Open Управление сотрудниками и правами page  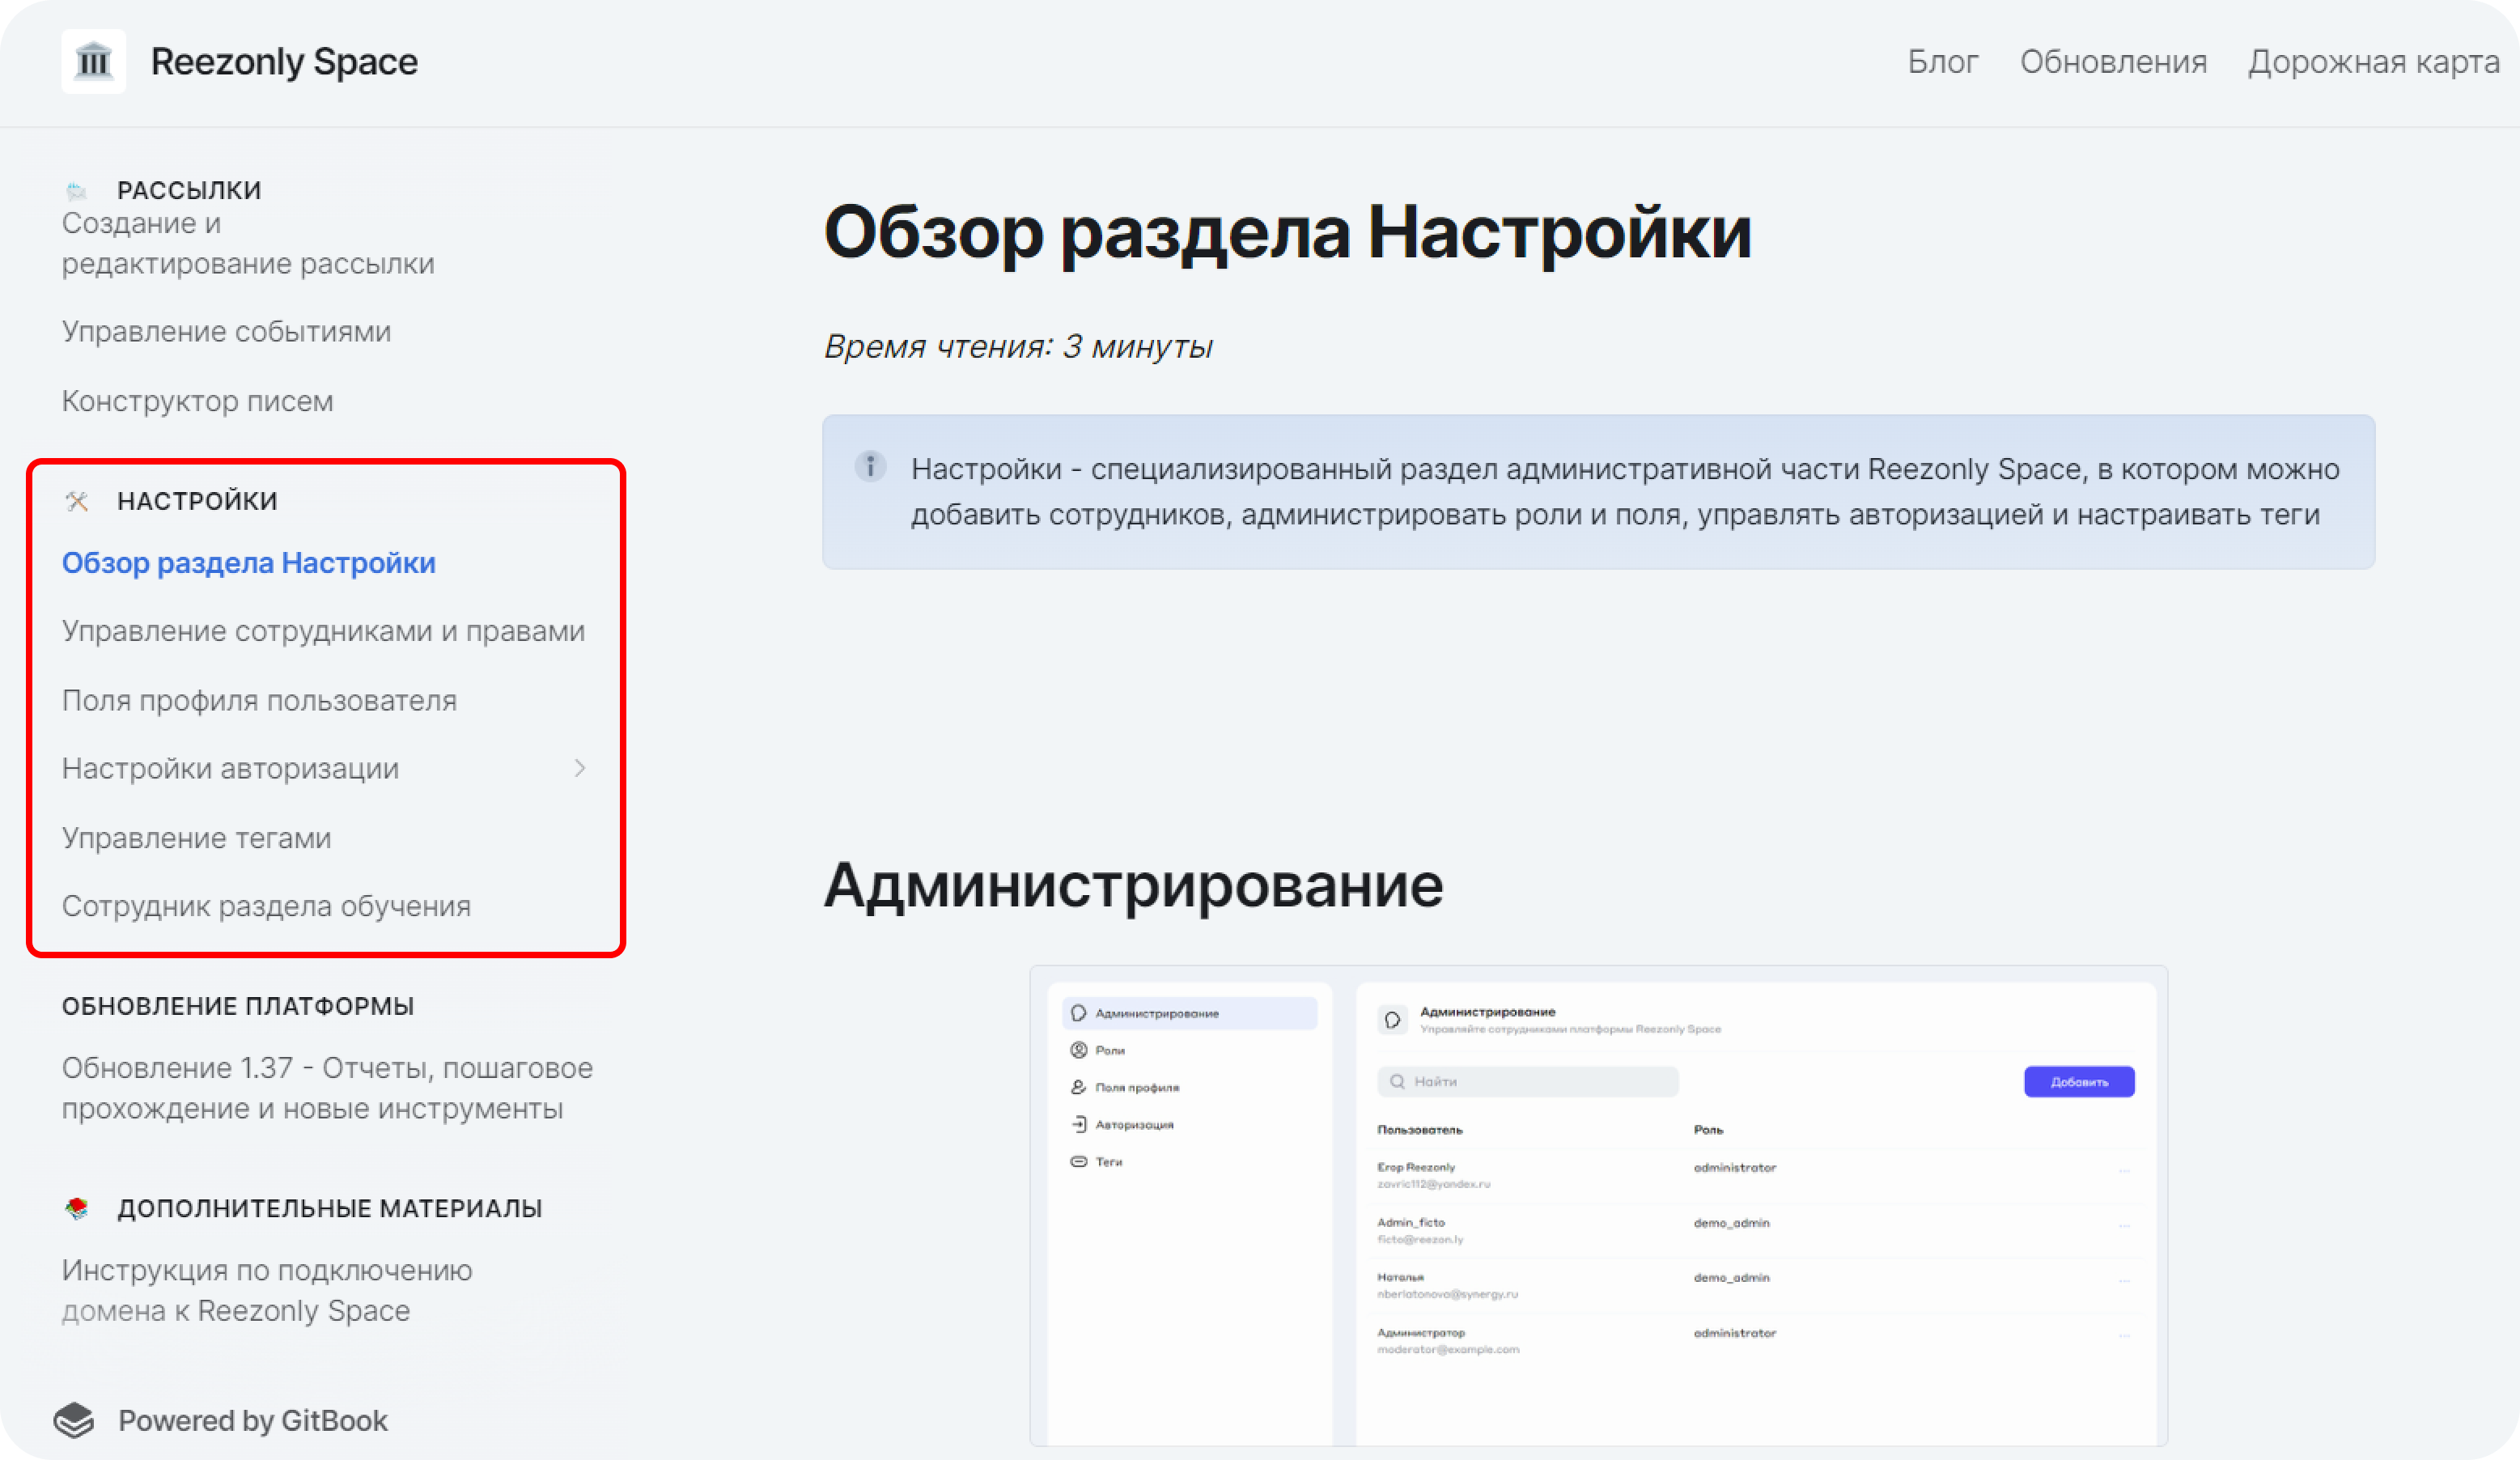pos(323,631)
